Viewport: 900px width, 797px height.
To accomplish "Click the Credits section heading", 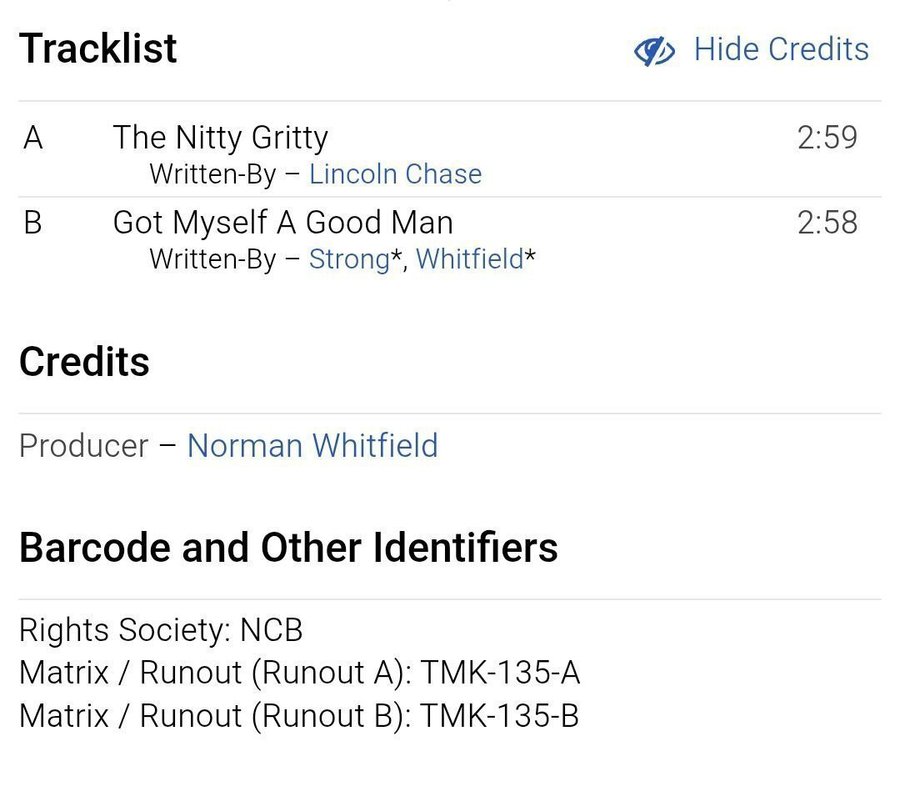I will pos(84,362).
